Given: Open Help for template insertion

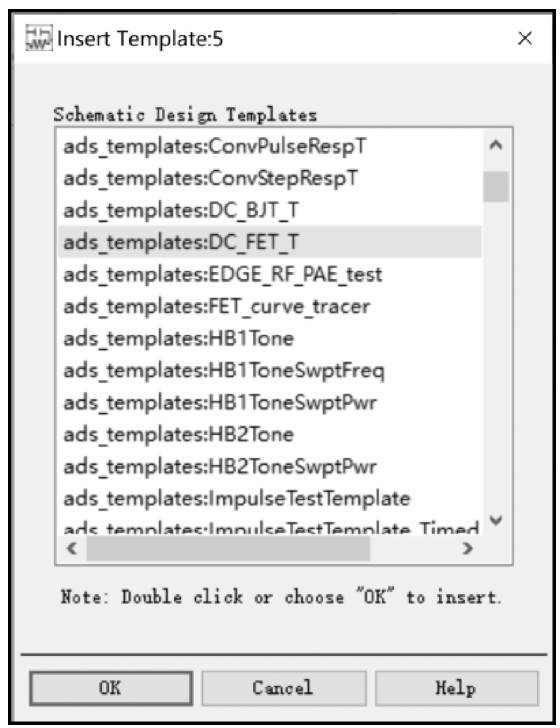Looking at the screenshot, I should 456,688.
